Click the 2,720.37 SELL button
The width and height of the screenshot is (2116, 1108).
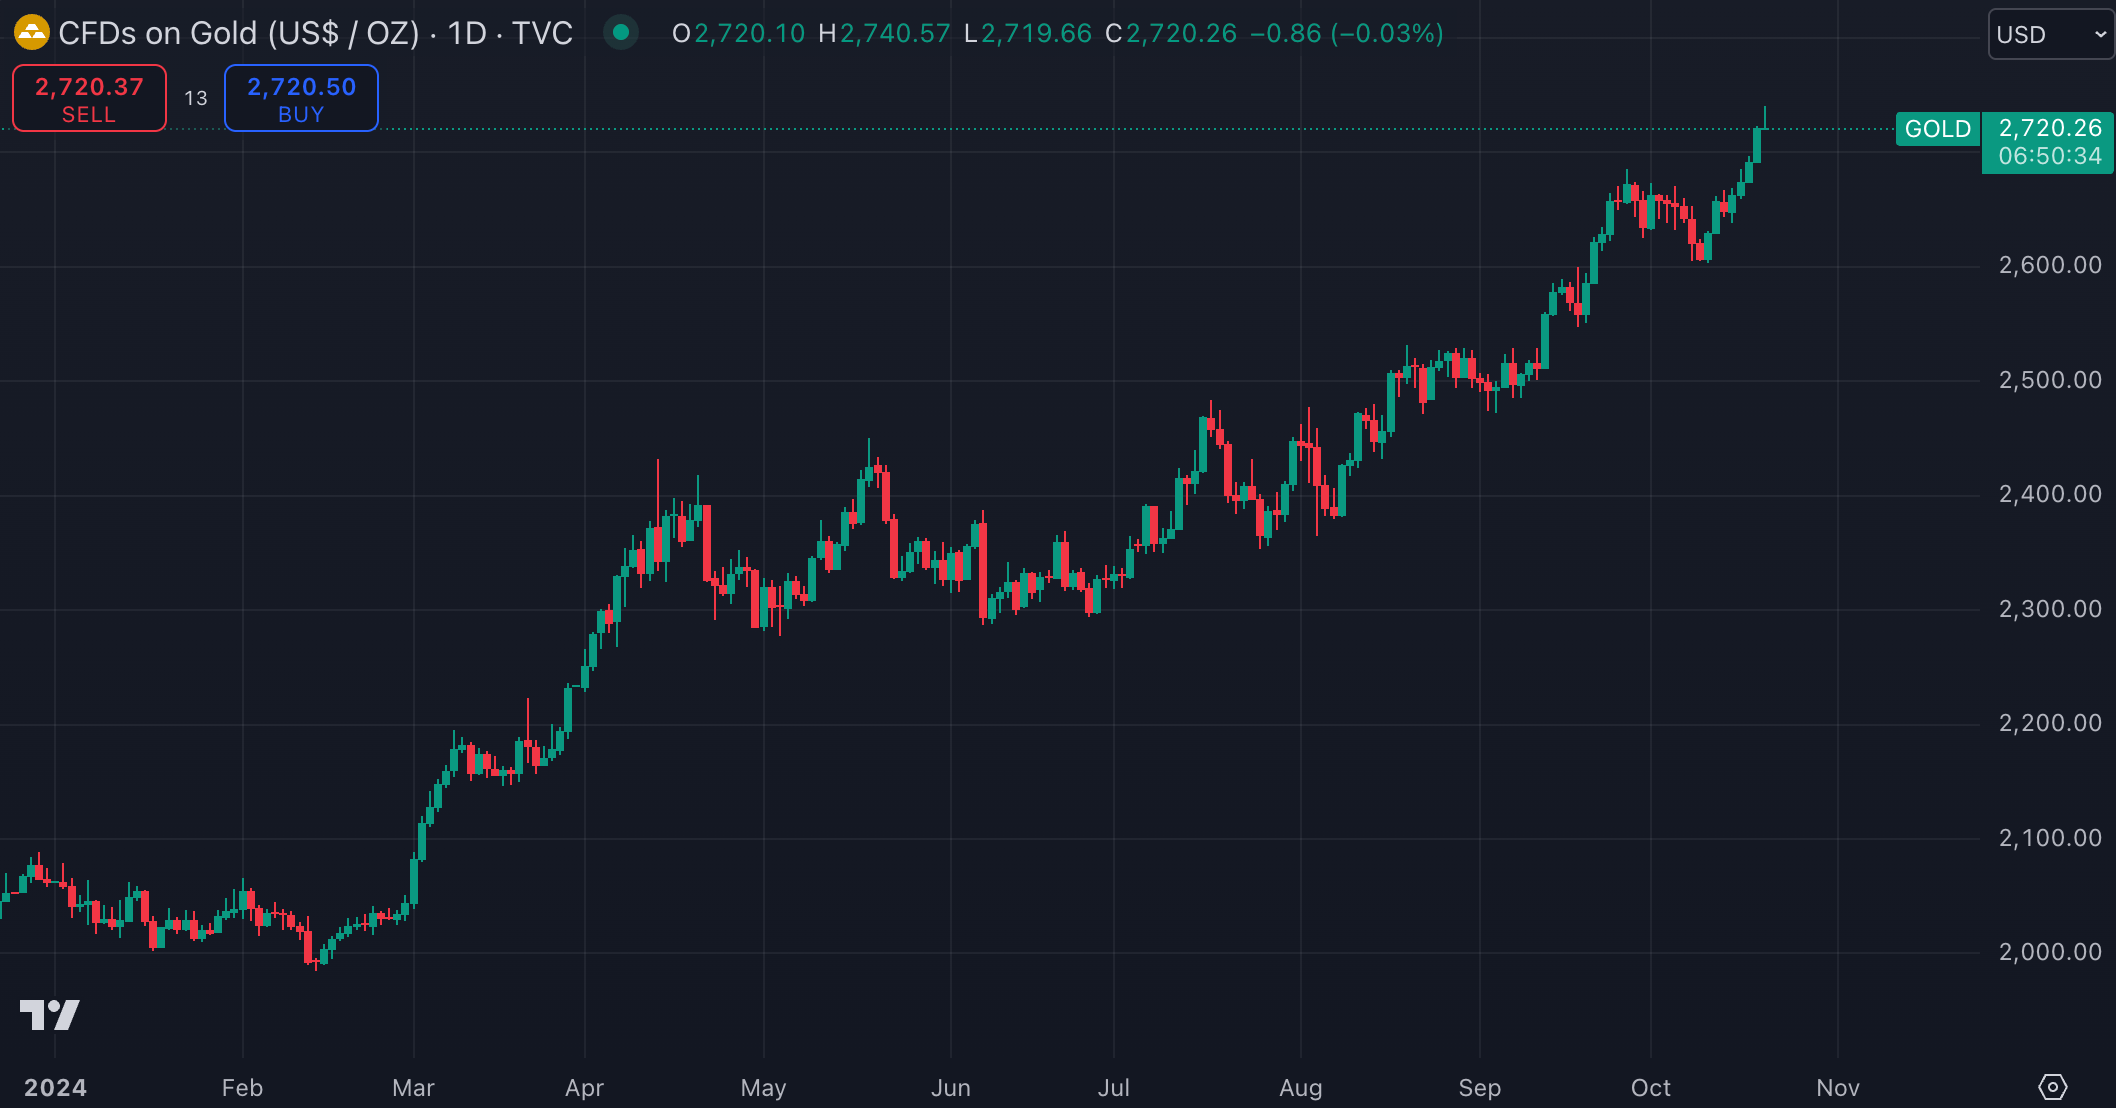pyautogui.click(x=89, y=98)
